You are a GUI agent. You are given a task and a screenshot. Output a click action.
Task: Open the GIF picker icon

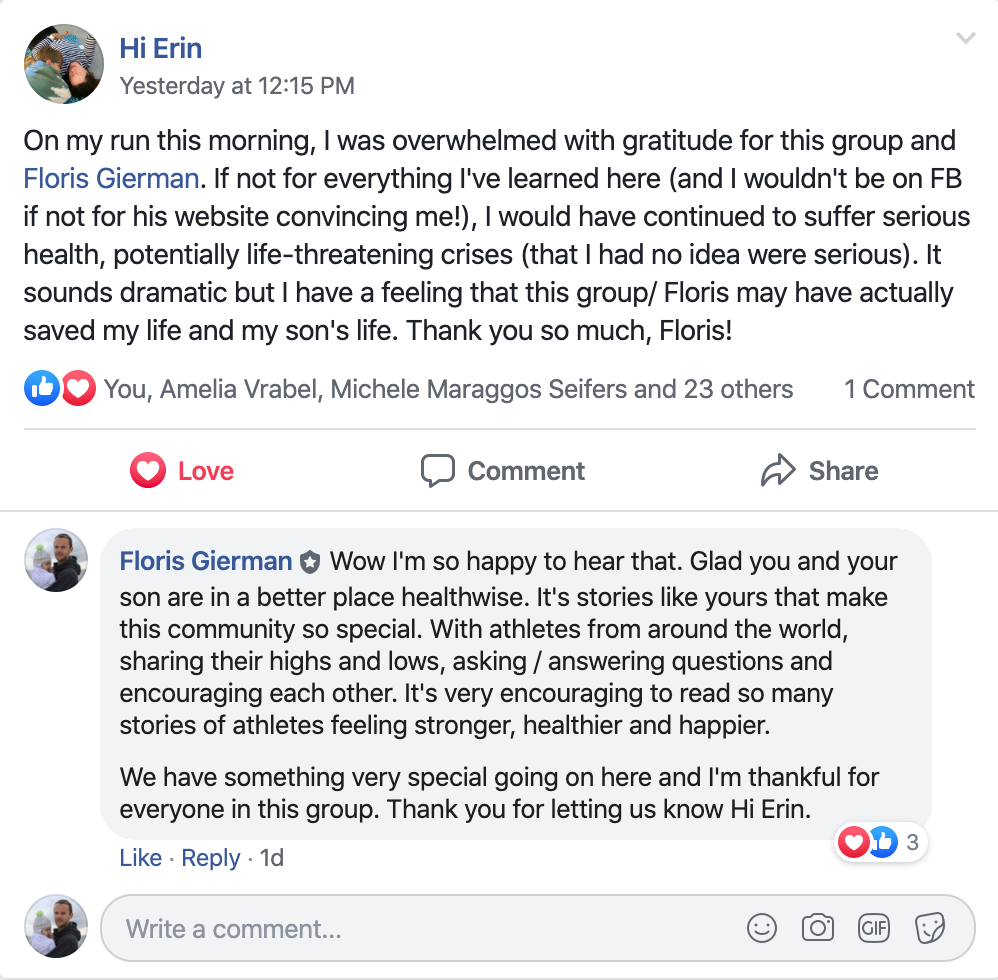874,928
